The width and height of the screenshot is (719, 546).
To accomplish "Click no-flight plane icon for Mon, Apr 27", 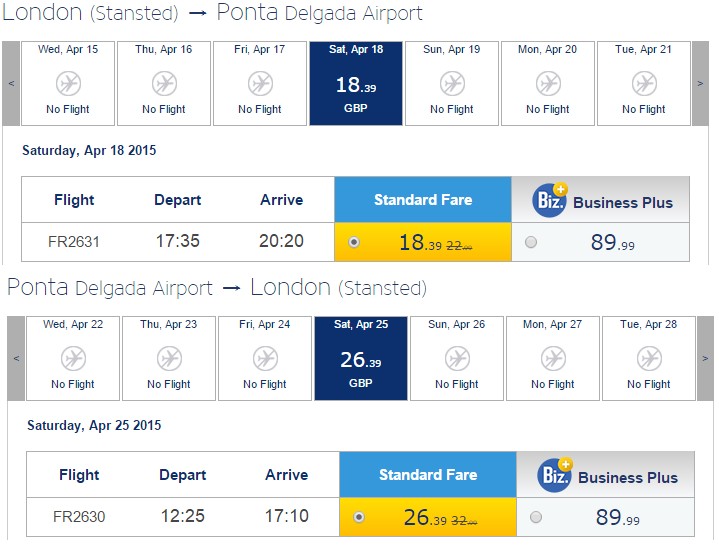I will [553, 358].
